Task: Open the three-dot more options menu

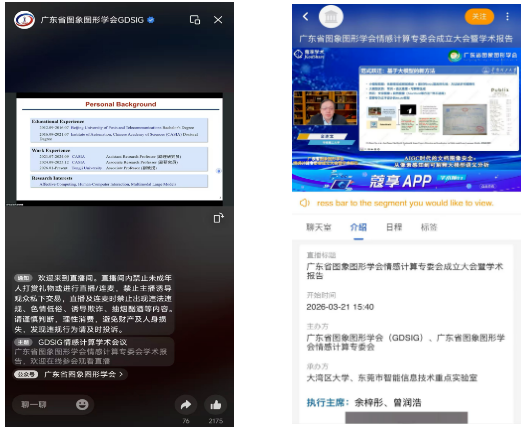Action: coord(507,16)
